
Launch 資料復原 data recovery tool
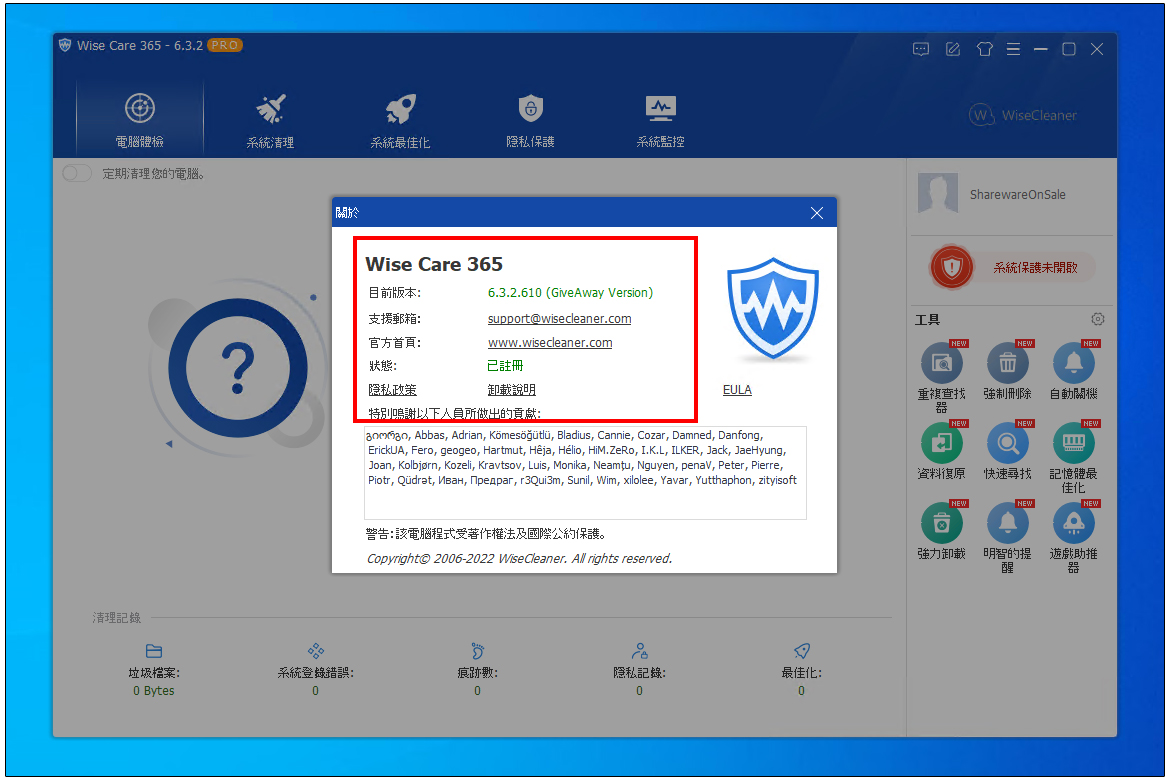pos(942,451)
